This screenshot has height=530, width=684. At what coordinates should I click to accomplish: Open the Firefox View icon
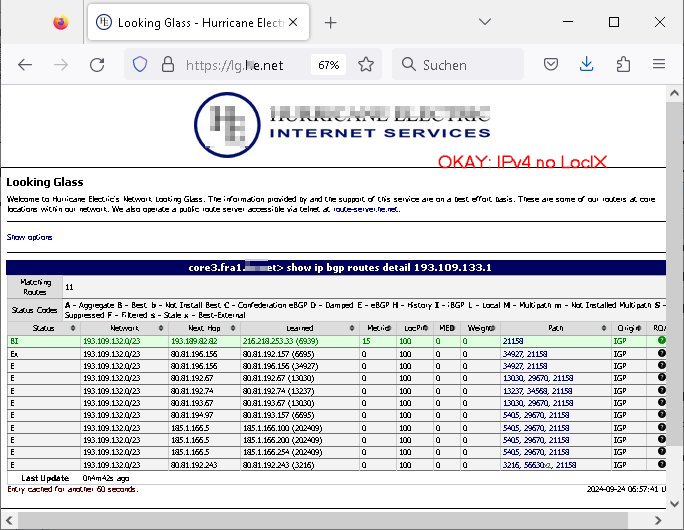click(61, 22)
